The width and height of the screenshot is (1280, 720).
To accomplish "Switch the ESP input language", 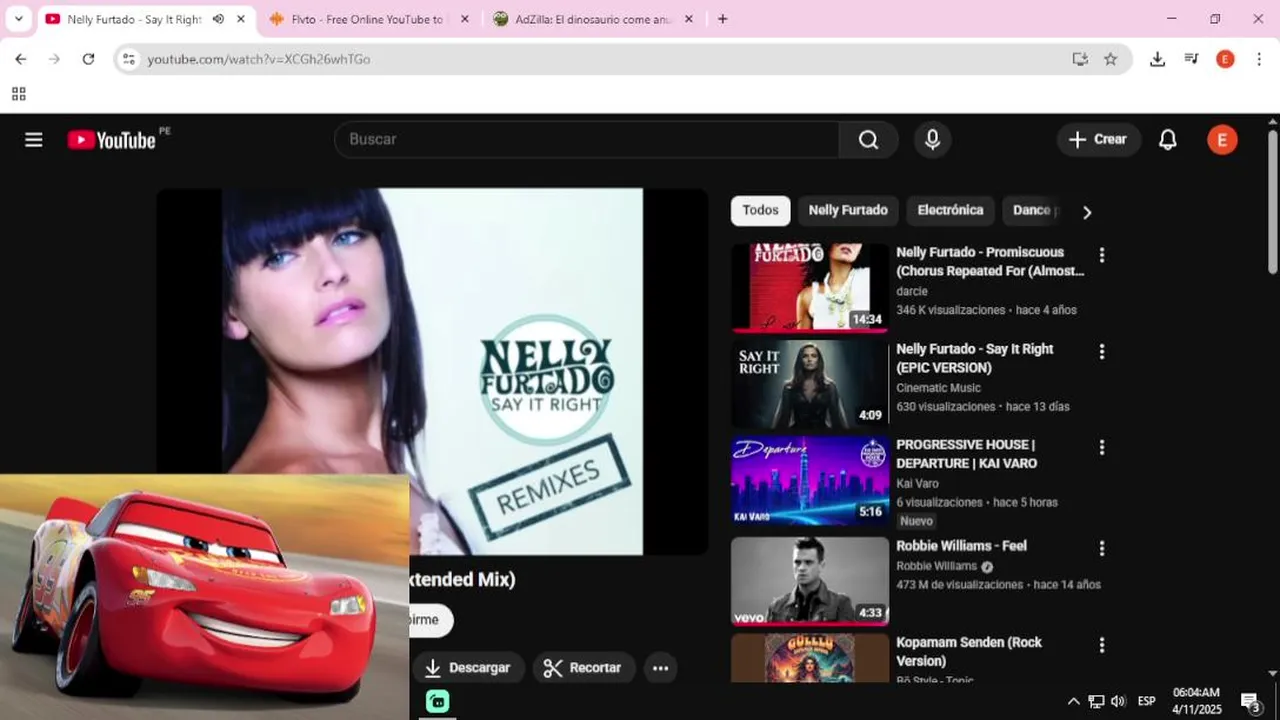I will (1147, 701).
